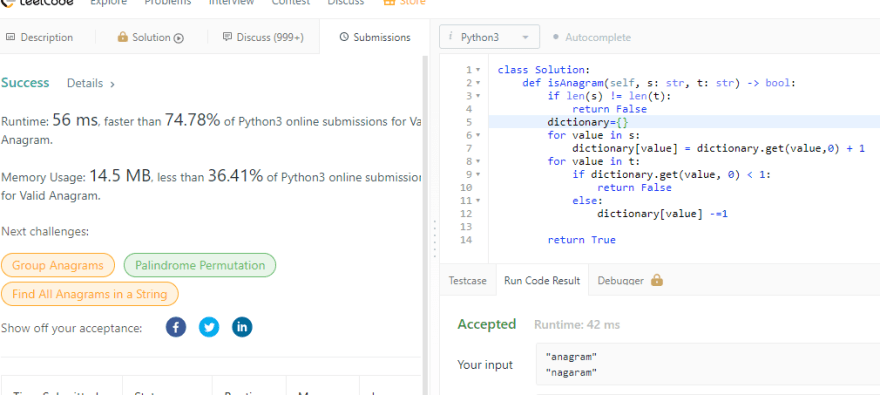The height and width of the screenshot is (395, 880).
Task: Open Explore in top navigation
Action: pyautogui.click(x=108, y=2)
